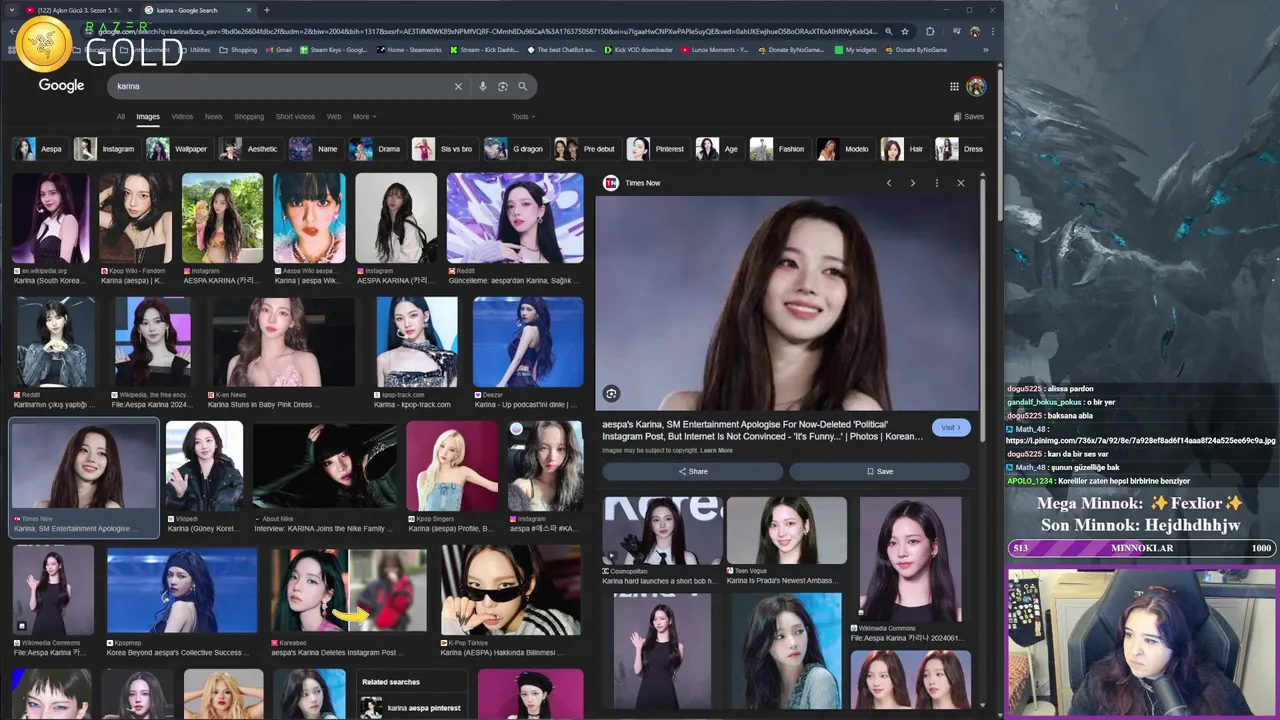The height and width of the screenshot is (720, 1280).
Task: Open the Kpopmap Korea Beyond thumbnail
Action: click(x=182, y=590)
